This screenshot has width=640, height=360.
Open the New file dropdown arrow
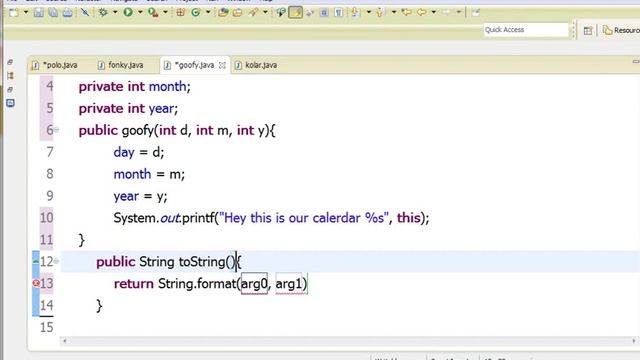tap(26, 13)
